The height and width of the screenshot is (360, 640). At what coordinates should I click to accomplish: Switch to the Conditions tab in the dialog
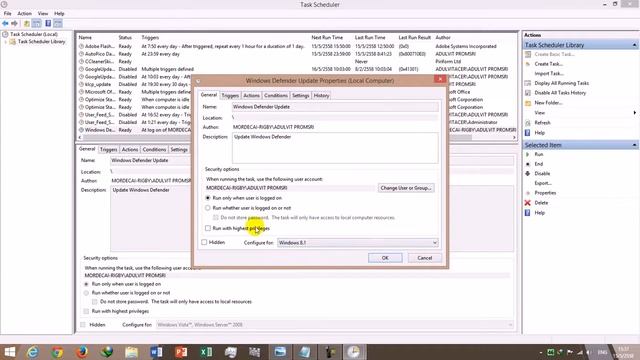coord(276,96)
